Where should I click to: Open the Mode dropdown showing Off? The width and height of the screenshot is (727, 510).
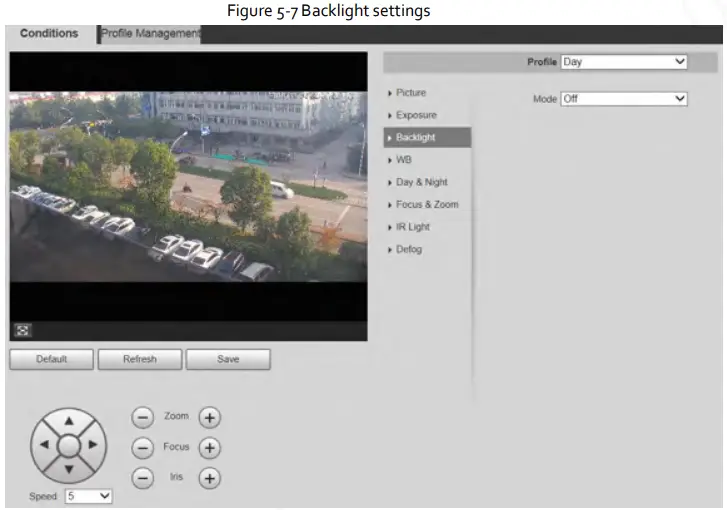(624, 99)
